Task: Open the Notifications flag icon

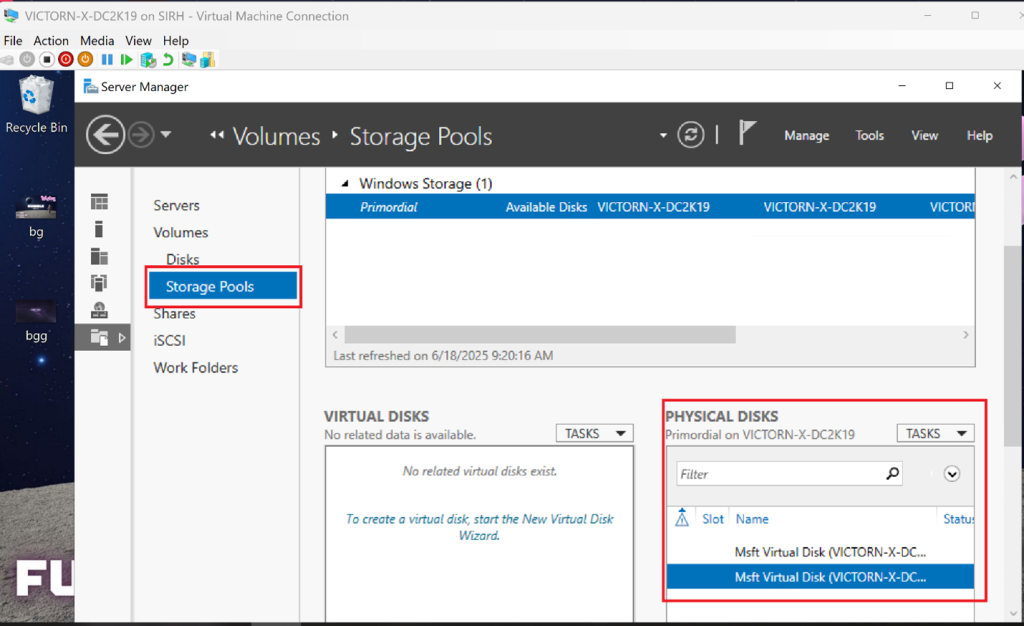Action: (747, 134)
